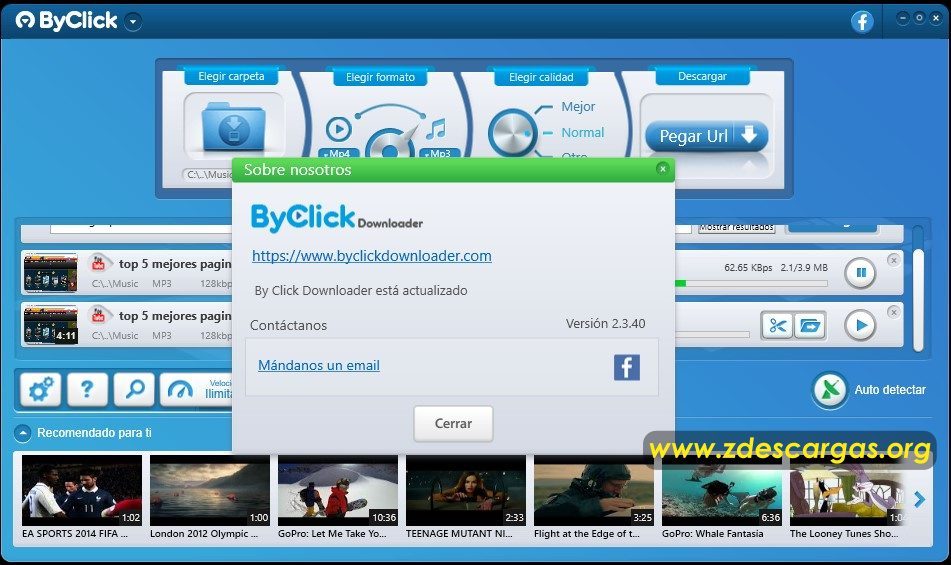The image size is (951, 565).
Task: Click the quality selector knob
Action: (512, 133)
